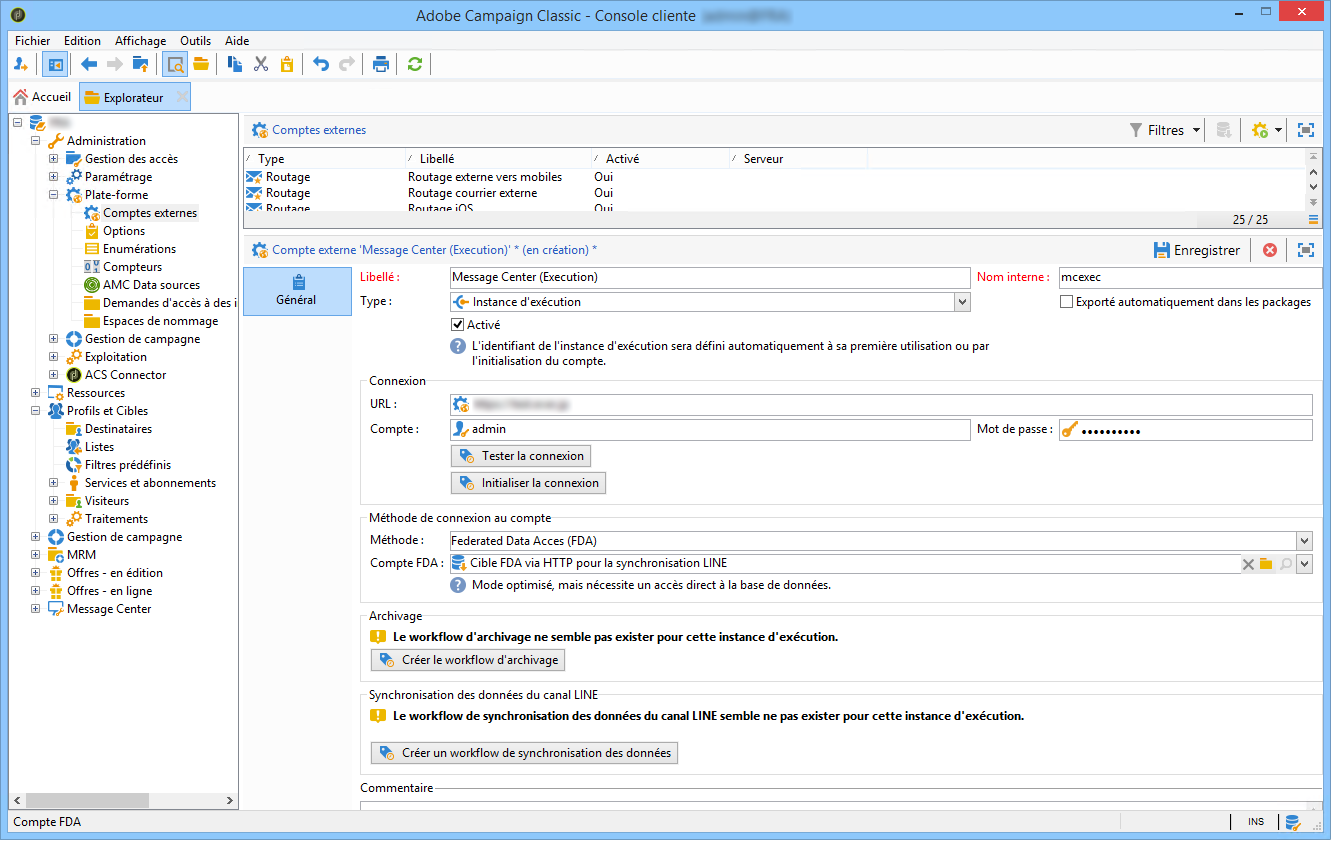
Task: Create the data synchronisation workflow
Action: click(524, 753)
